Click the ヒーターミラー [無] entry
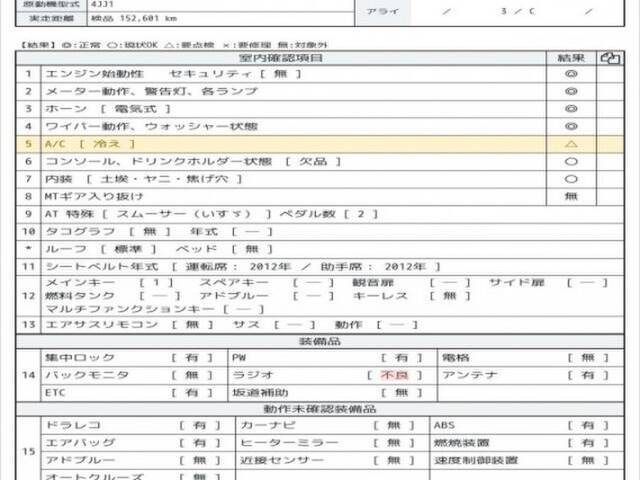The height and width of the screenshot is (480, 640). click(x=327, y=443)
